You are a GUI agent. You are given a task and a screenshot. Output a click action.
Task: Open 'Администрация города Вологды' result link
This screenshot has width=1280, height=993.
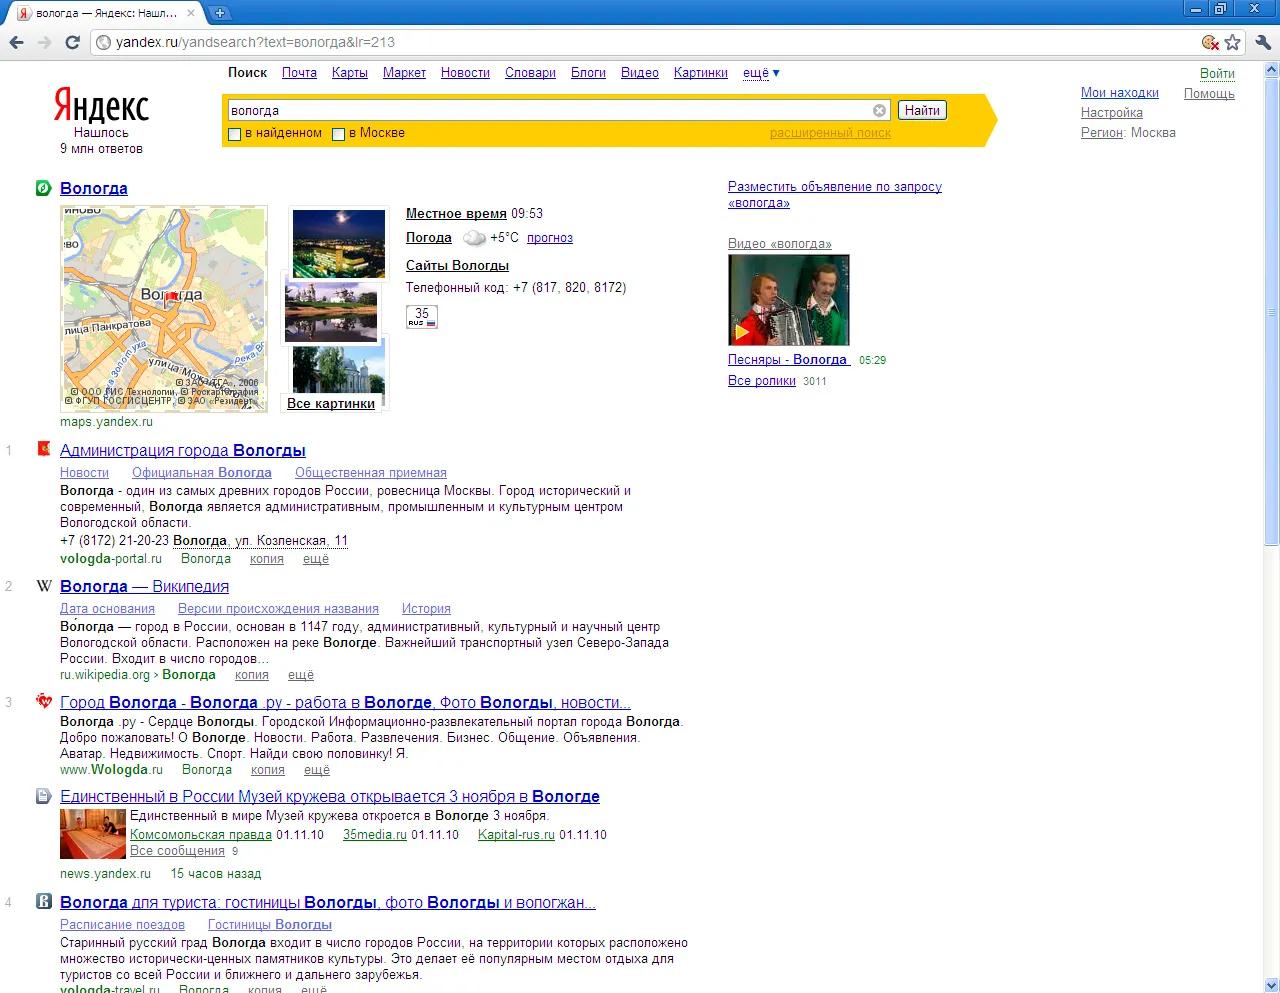[x=182, y=451]
